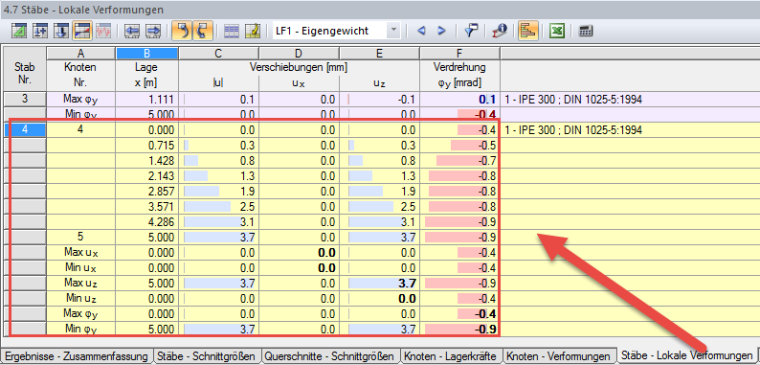Click |u| value 1.9 in row x 2.857
The image size is (760, 365).
point(219,191)
